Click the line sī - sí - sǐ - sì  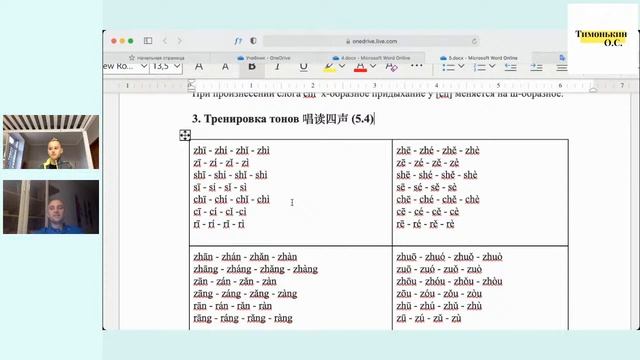220,187
